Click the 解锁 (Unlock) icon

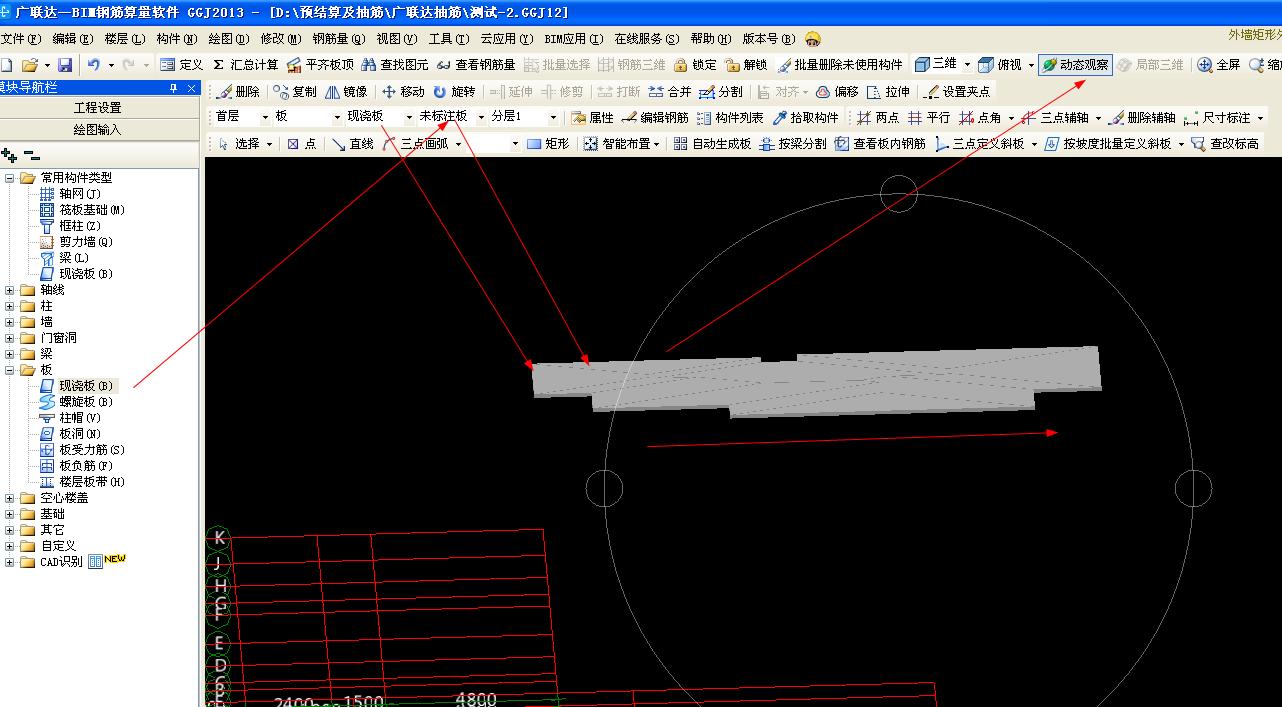pos(746,64)
